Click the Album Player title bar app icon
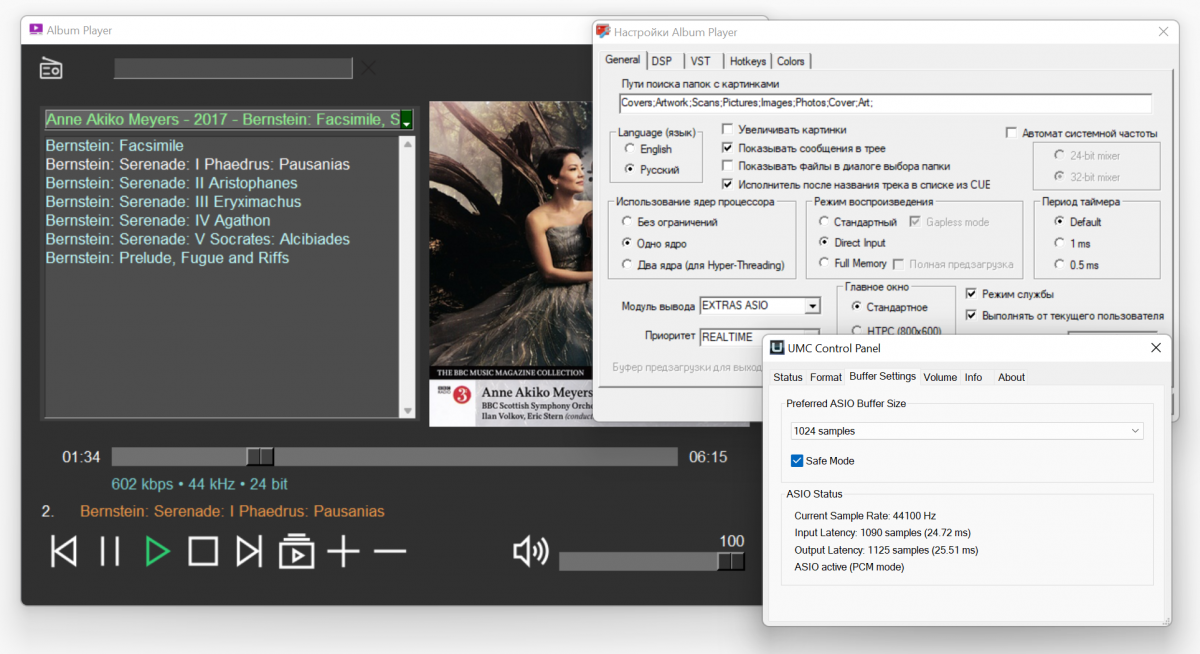This screenshot has height=654, width=1200. 36,30
